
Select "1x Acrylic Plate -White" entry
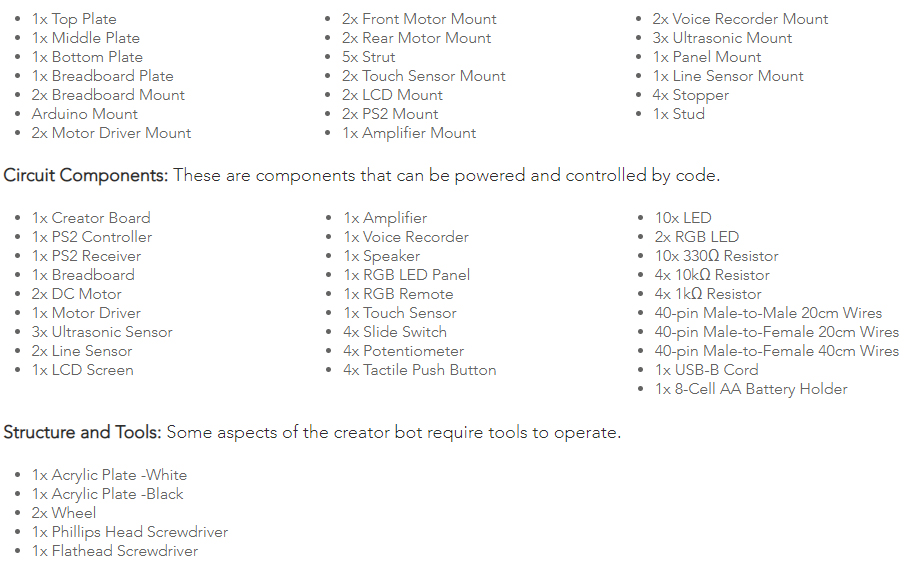(x=109, y=475)
